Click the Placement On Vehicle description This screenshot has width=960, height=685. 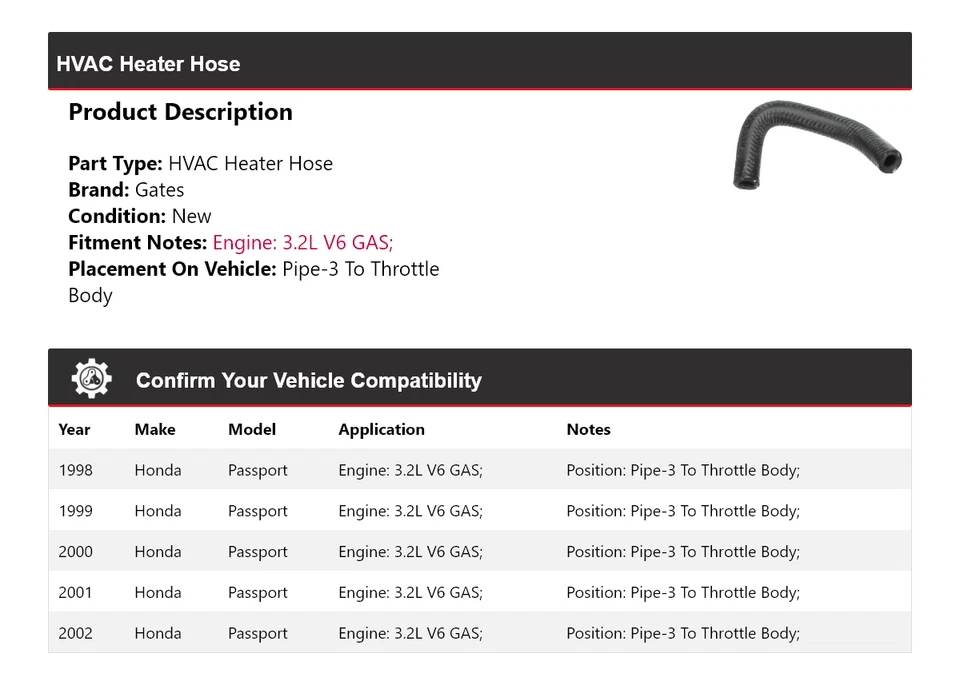[x=253, y=268]
